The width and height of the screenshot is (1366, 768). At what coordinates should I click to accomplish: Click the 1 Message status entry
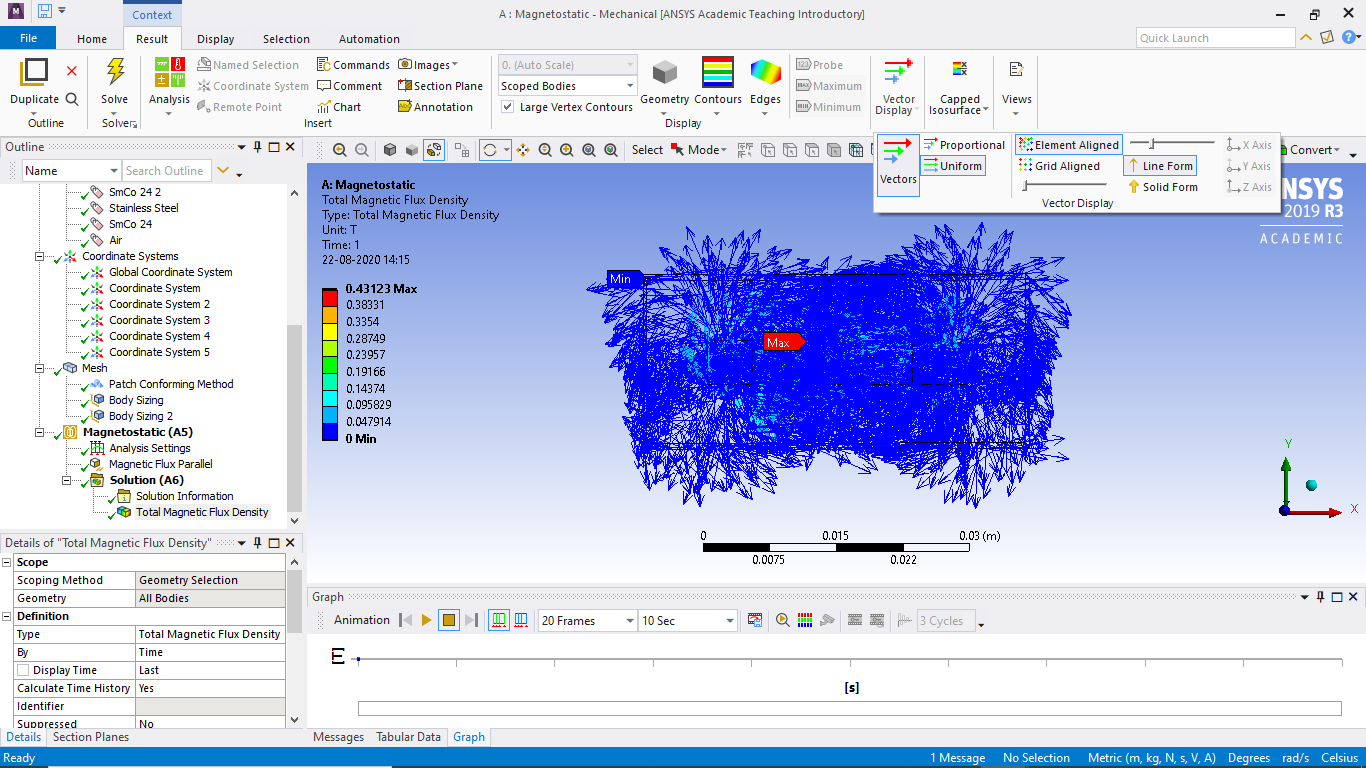click(957, 758)
